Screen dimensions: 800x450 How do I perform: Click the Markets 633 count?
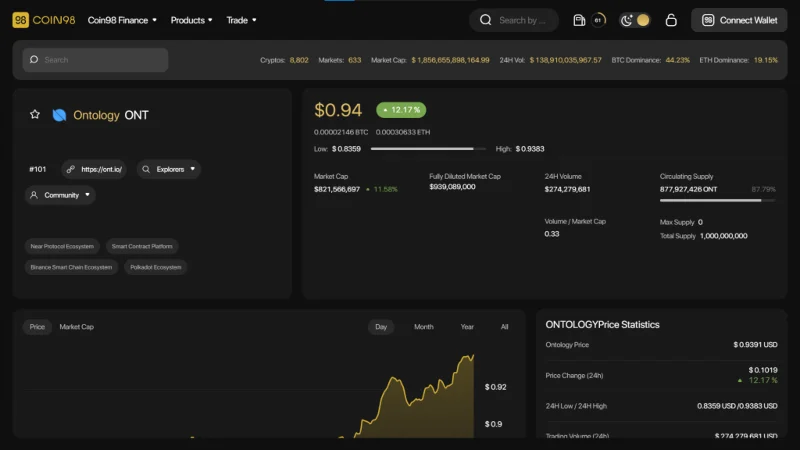coord(355,60)
